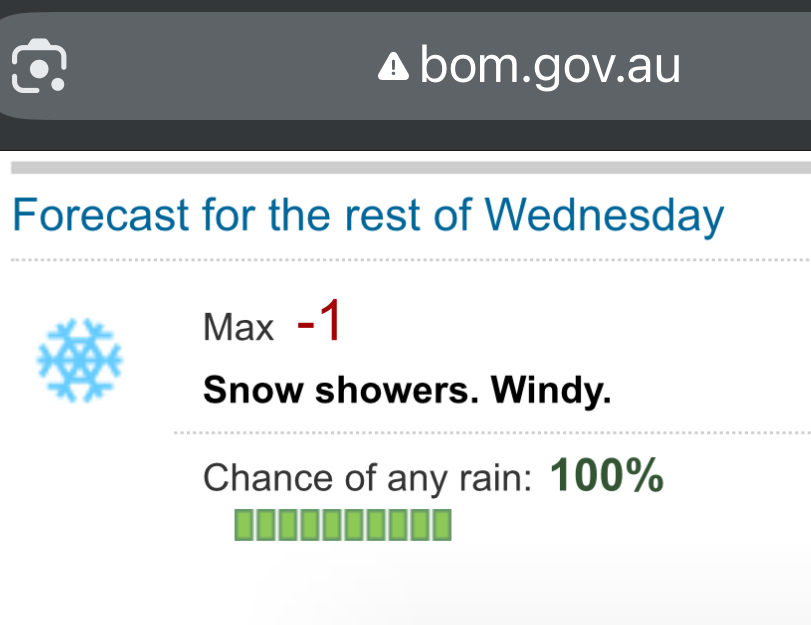
Task: Open the forecast heading for rest of Wednesday
Action: click(366, 215)
